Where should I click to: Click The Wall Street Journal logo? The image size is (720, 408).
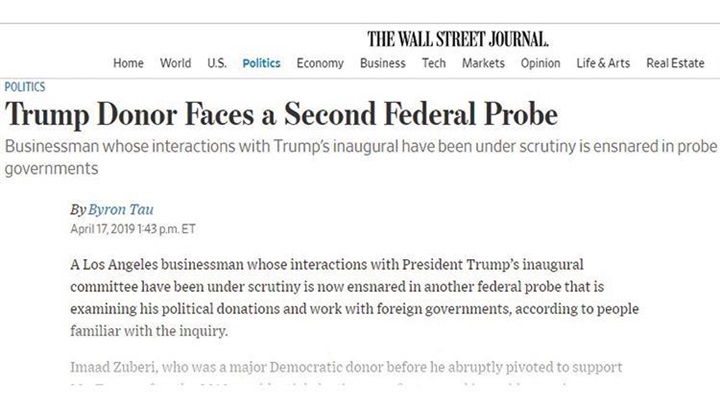458,39
